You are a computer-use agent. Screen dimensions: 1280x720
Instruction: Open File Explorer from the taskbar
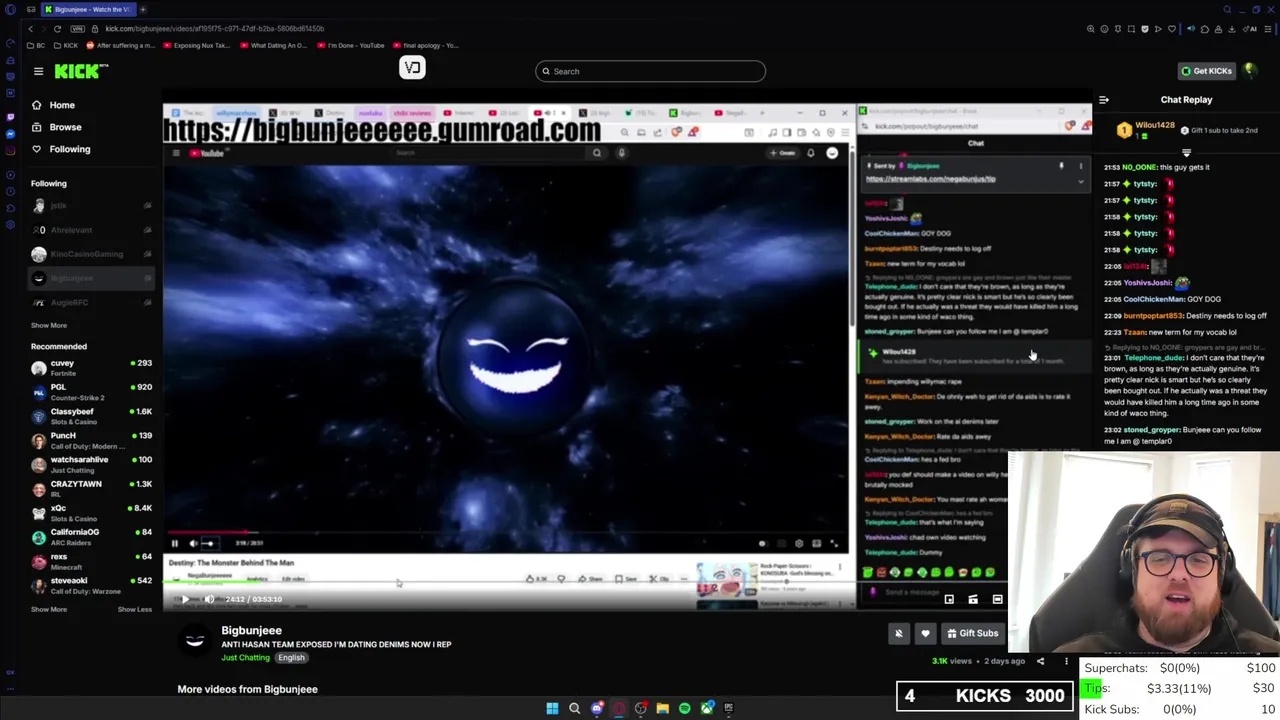662,708
